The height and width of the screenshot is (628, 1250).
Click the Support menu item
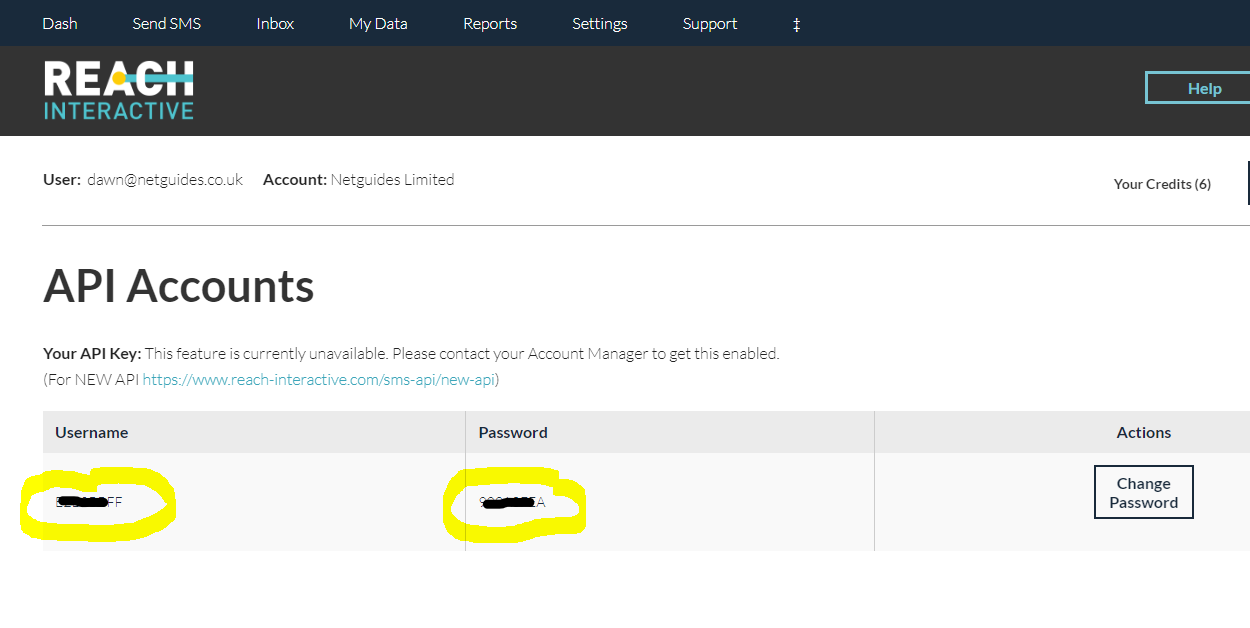710,24
